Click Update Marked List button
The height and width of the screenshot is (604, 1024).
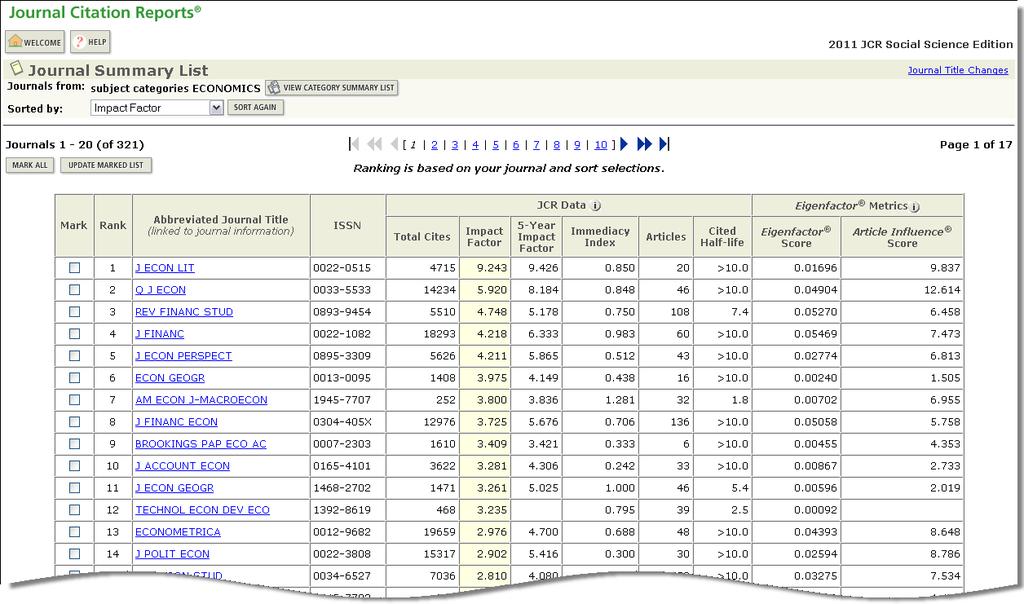tap(106, 165)
